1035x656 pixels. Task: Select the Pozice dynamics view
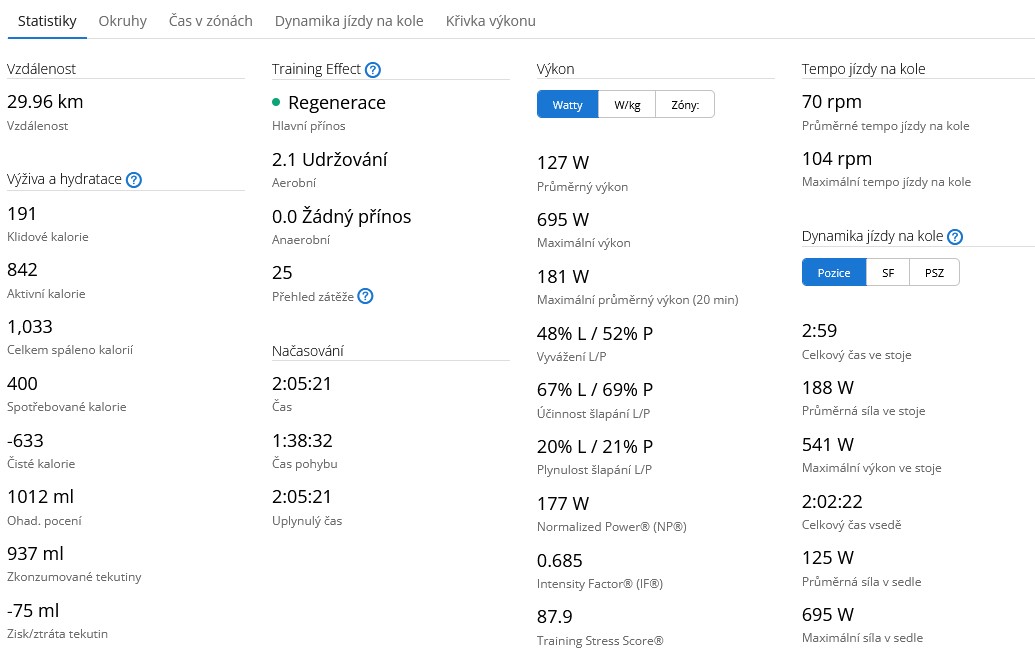(833, 273)
